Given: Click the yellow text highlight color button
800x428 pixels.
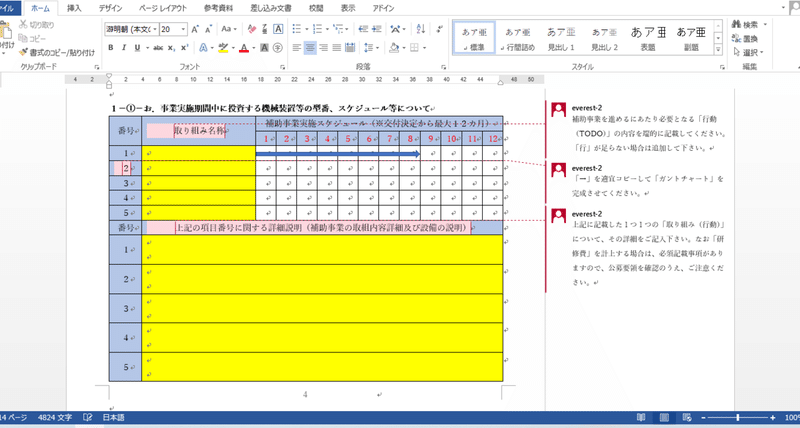Looking at the screenshot, I should (223, 48).
